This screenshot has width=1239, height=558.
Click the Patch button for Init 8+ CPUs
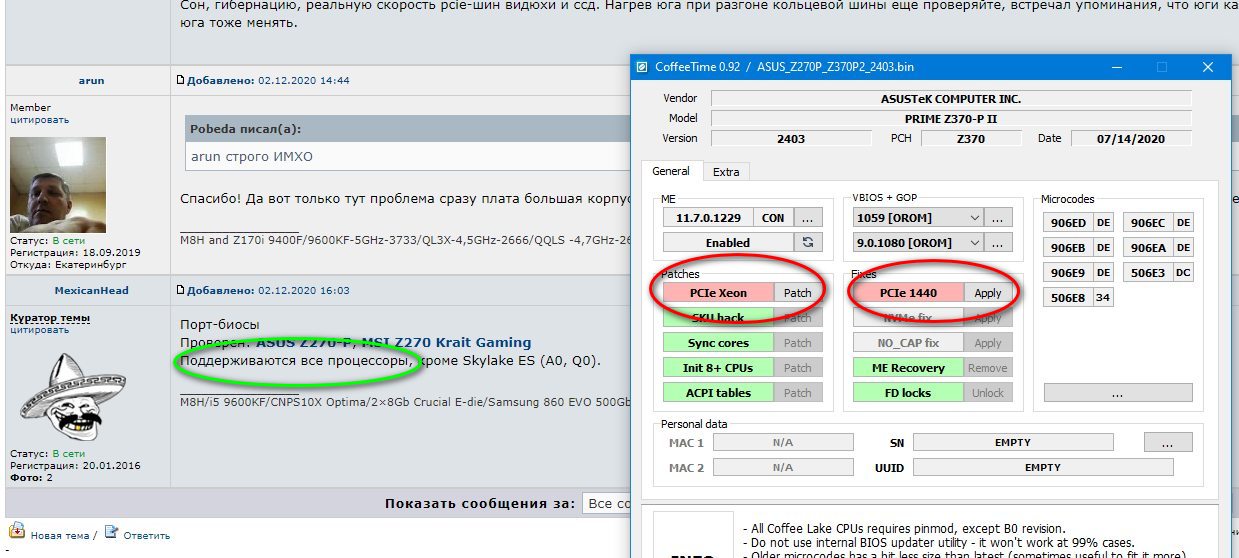click(797, 368)
